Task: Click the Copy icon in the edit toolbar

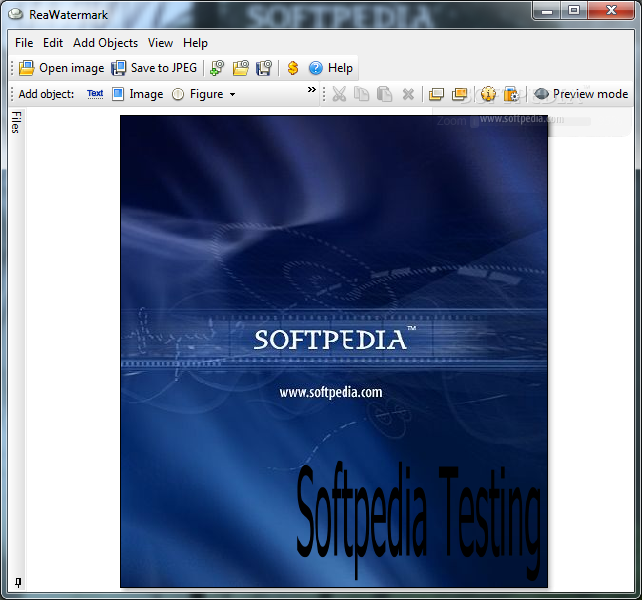Action: [362, 94]
